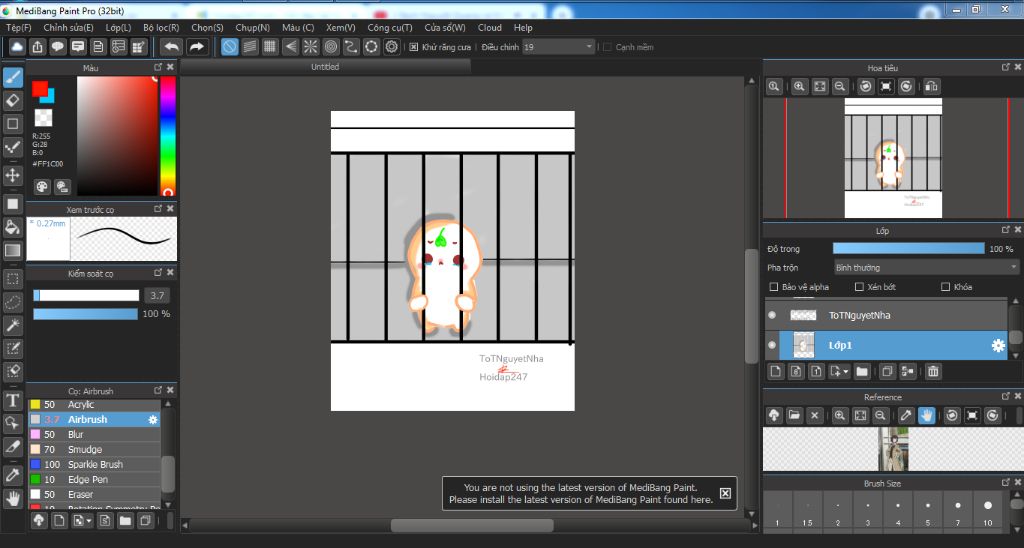Dismiss the update notification message
The height and width of the screenshot is (548, 1024).
point(725,493)
